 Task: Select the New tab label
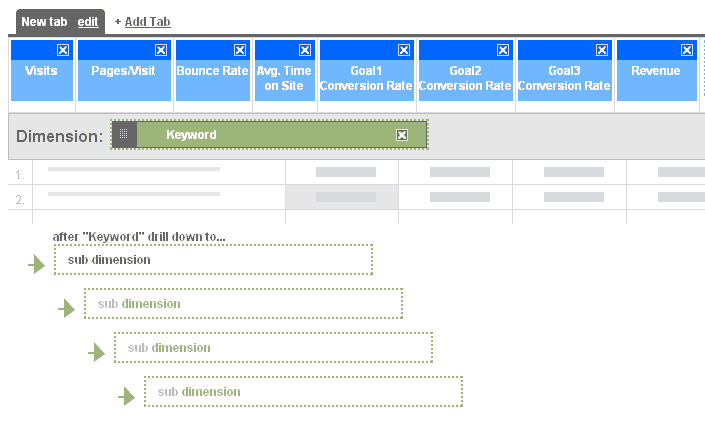coord(46,21)
